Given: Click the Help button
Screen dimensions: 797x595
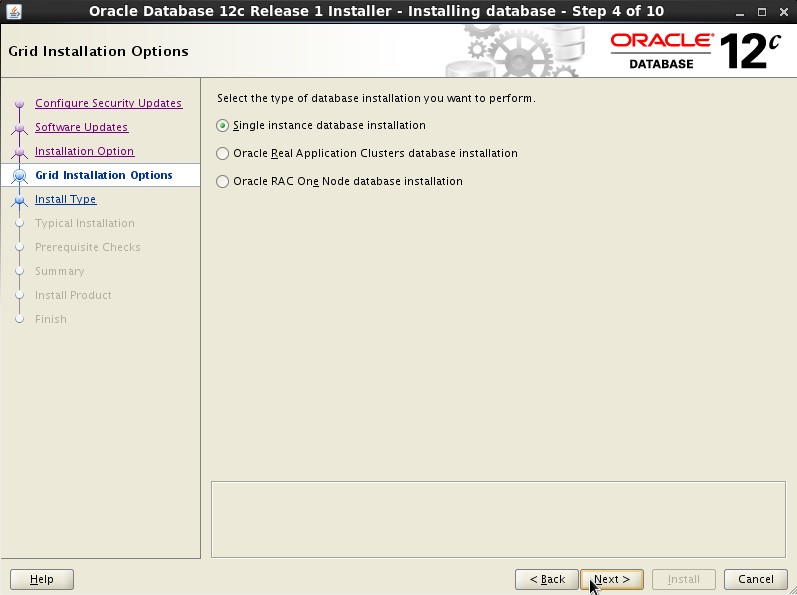Looking at the screenshot, I should [x=42, y=579].
